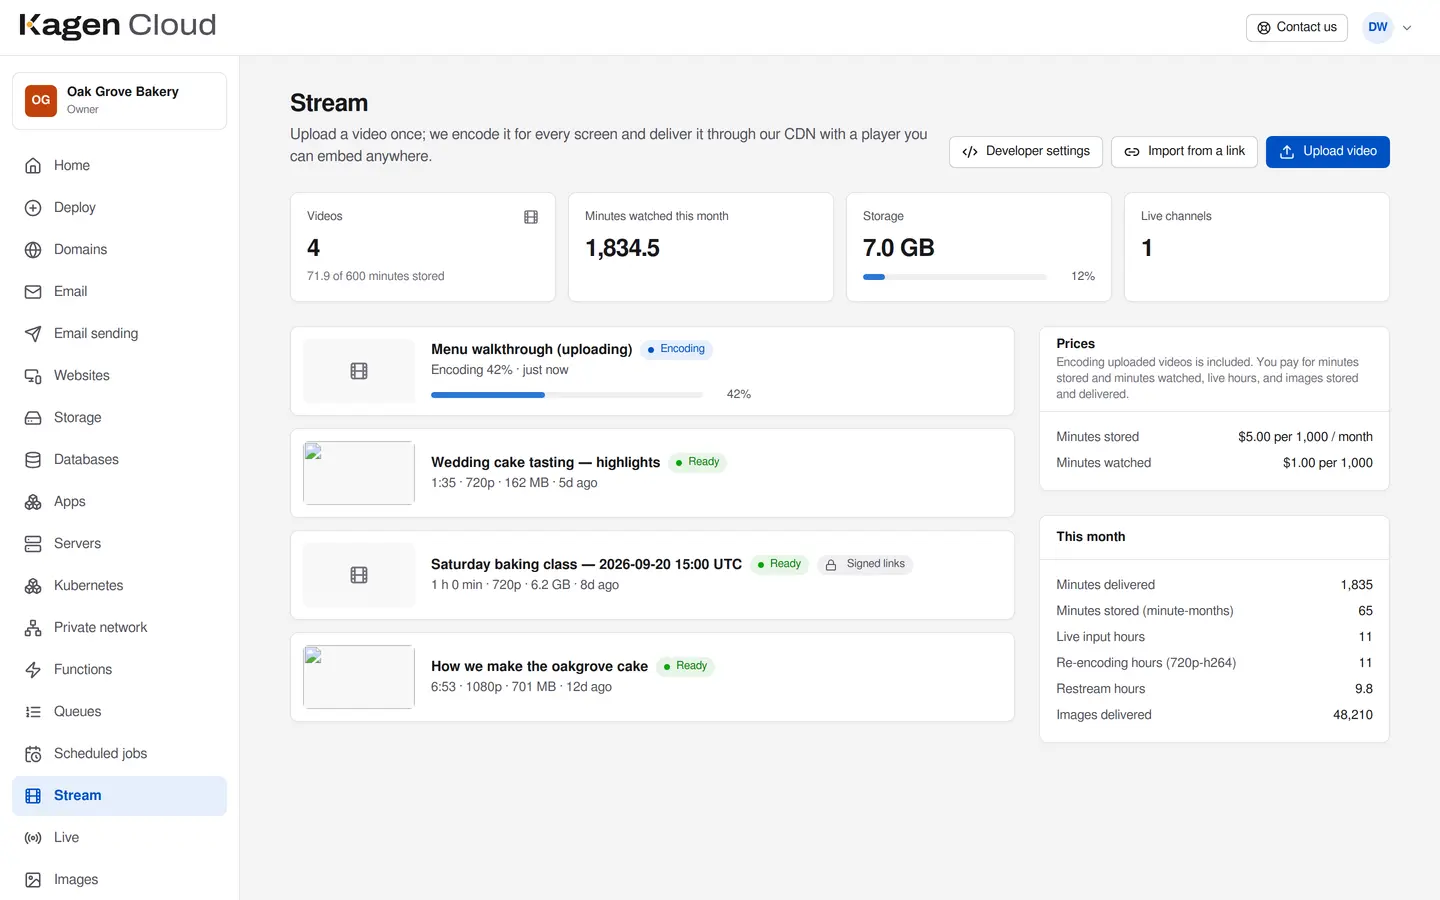Click the DW user avatar

[x=1378, y=27]
